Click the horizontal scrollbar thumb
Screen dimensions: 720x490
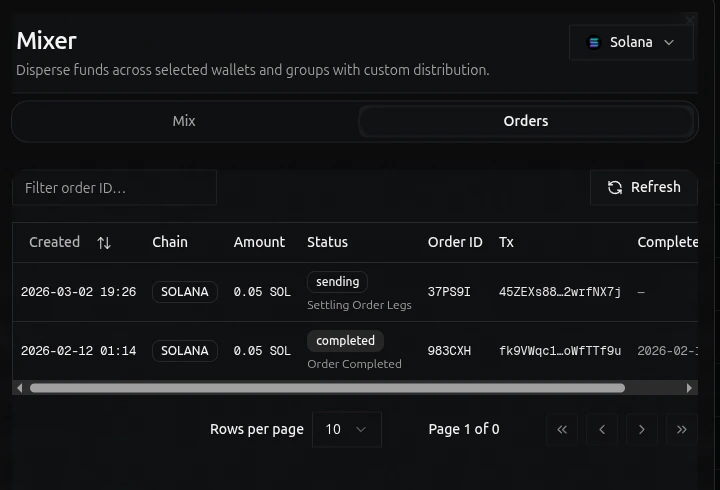tap(327, 388)
